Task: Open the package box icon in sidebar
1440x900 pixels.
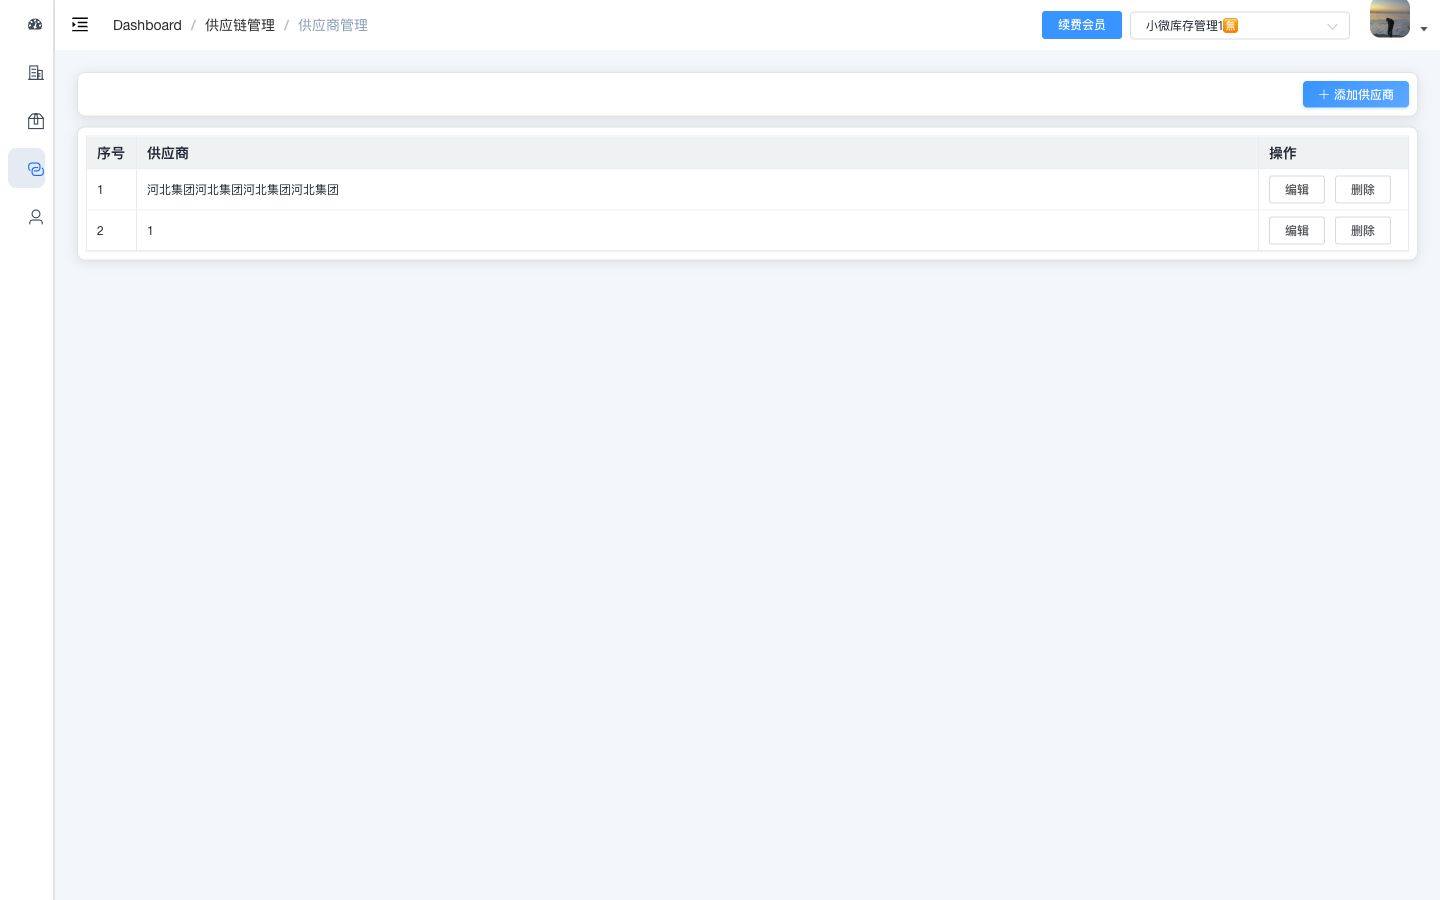Action: pos(36,121)
